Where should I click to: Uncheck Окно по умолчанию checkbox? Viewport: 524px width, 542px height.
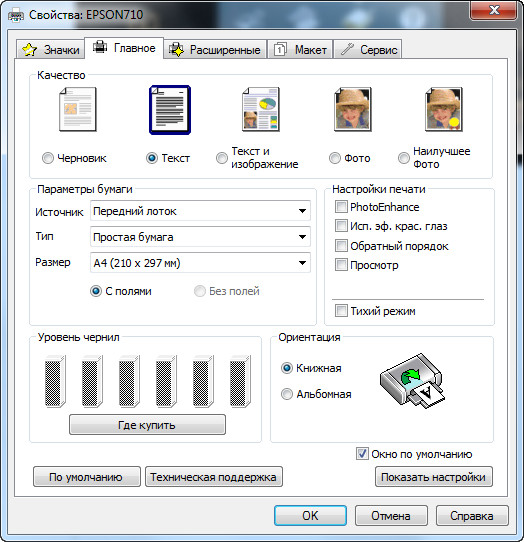(362, 454)
